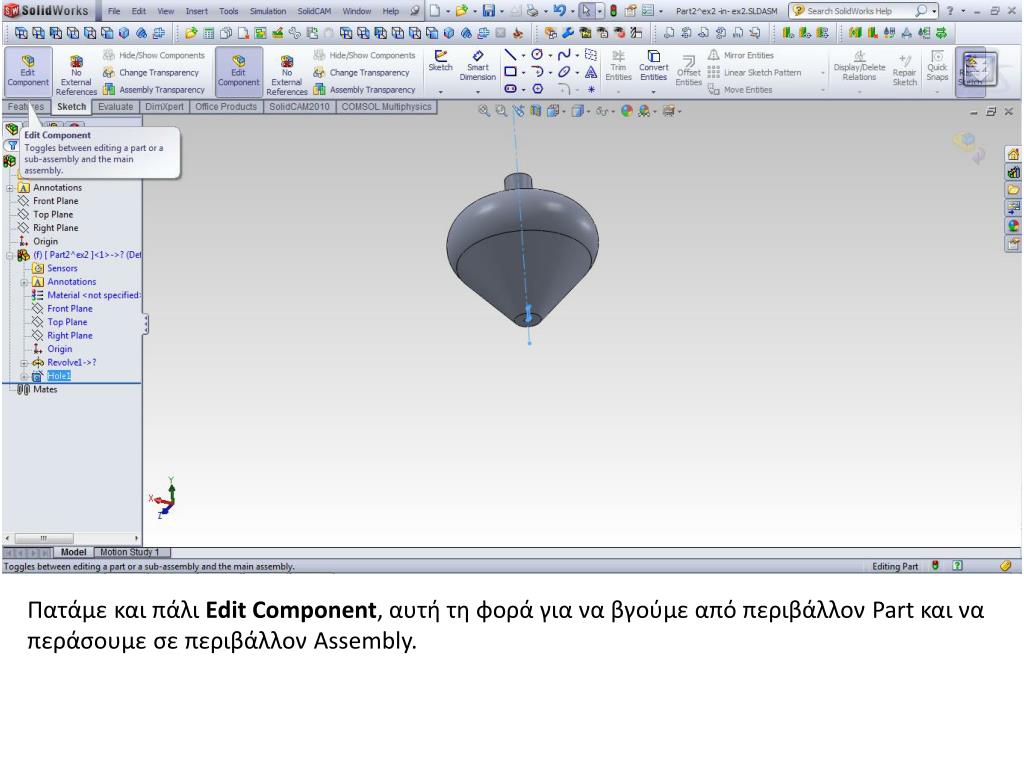Viewport: 1024px width, 768px height.
Task: Open dropdown arrow beside Line tool
Action: 523,56
